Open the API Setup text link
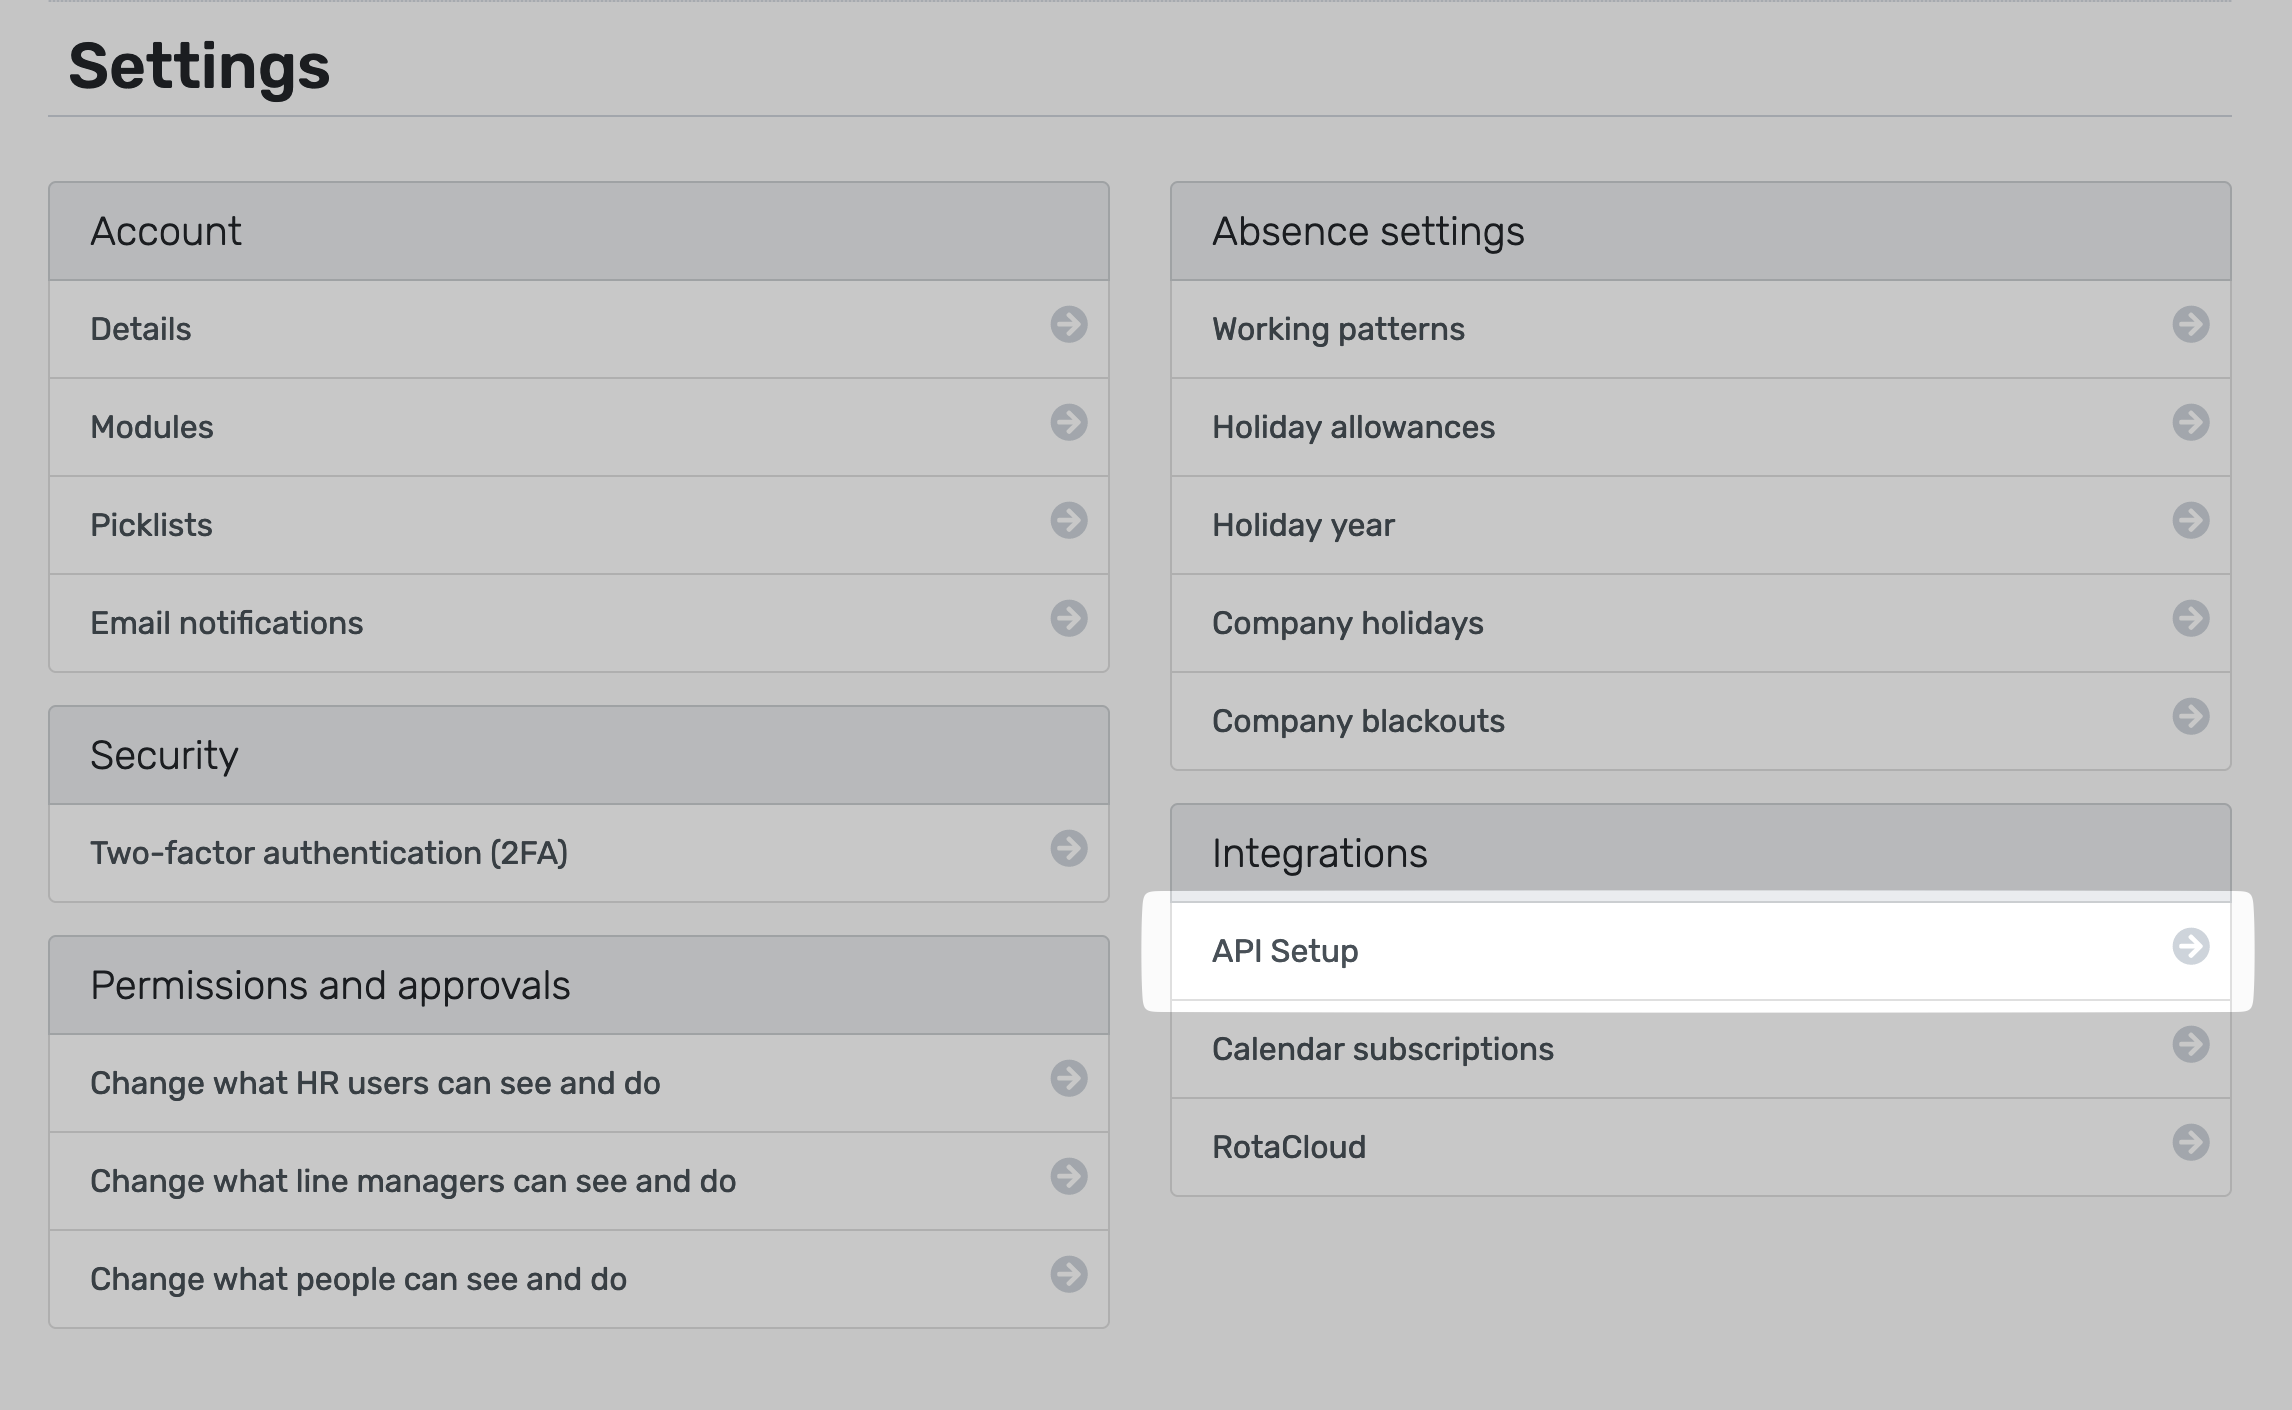Image resolution: width=2292 pixels, height=1410 pixels. [x=1285, y=952]
